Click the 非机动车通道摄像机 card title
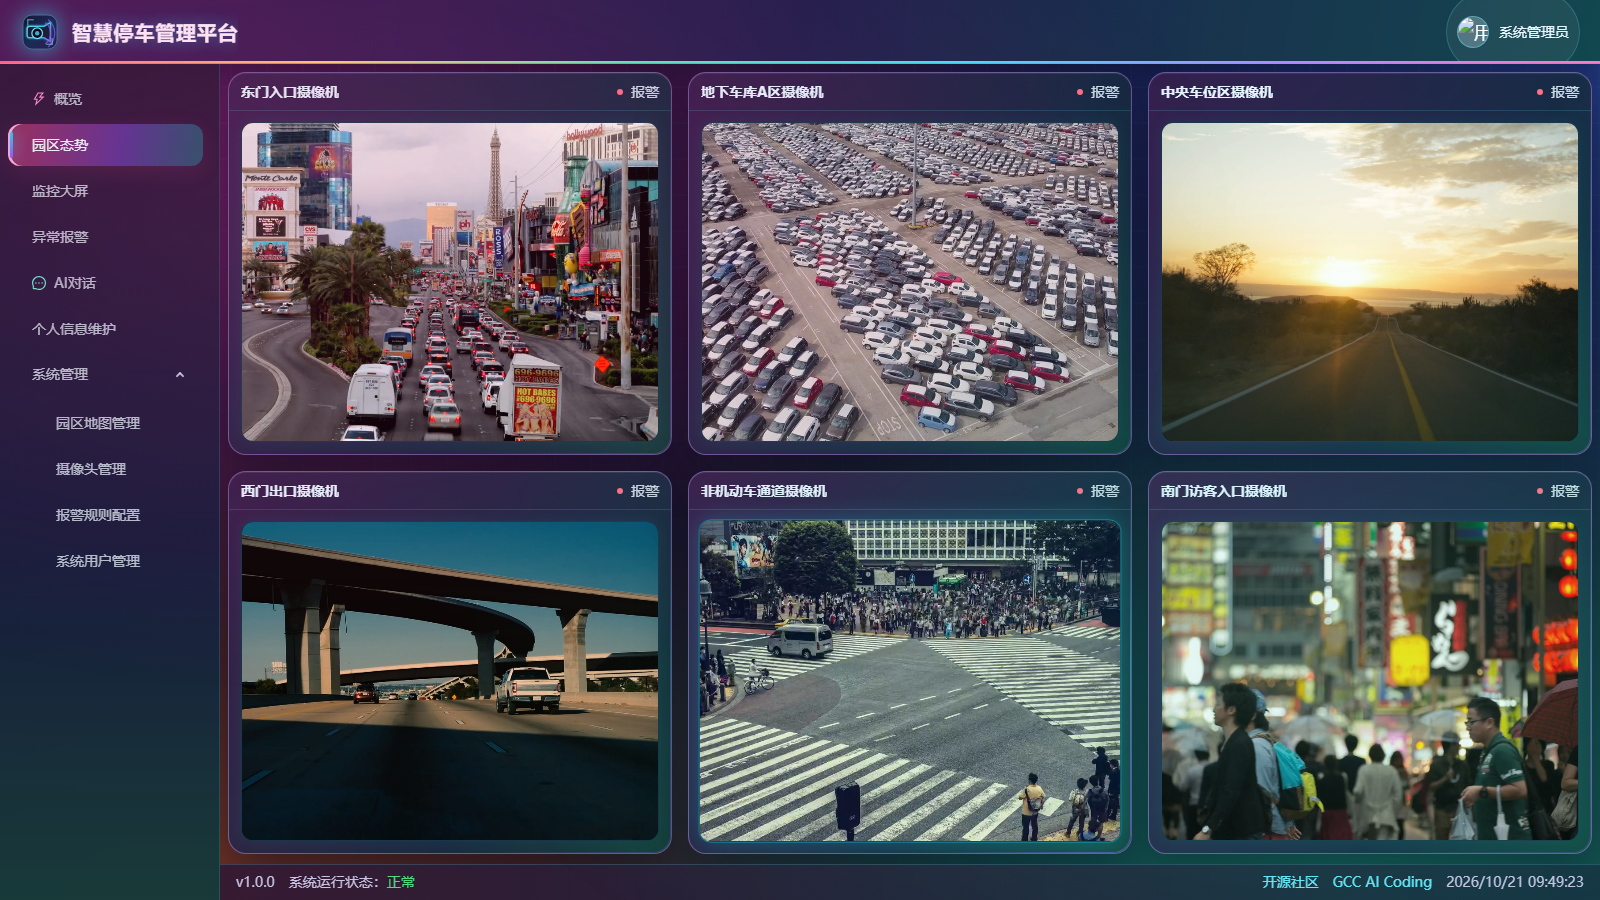 (x=764, y=491)
